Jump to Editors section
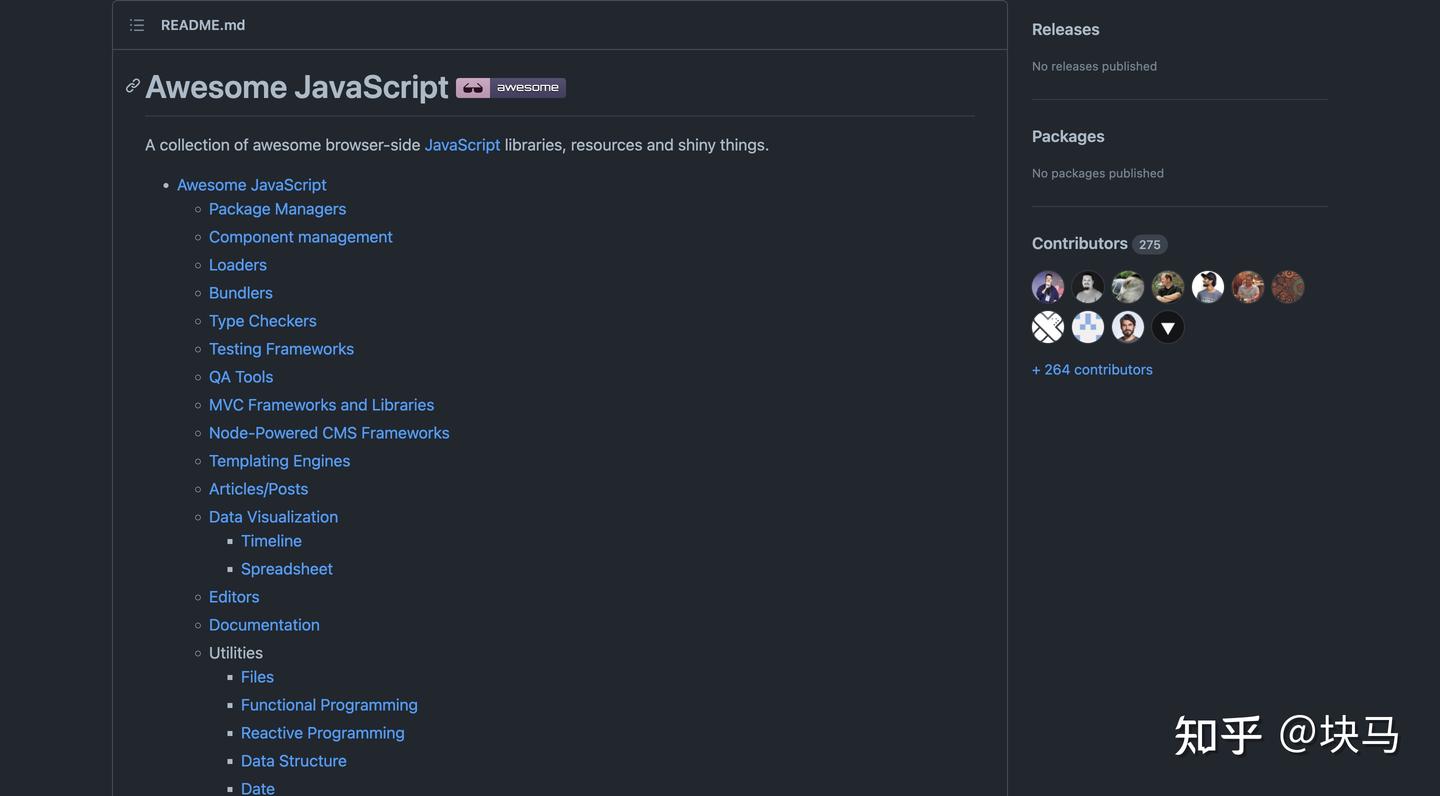The height and width of the screenshot is (796, 1440). pyautogui.click(x=234, y=597)
